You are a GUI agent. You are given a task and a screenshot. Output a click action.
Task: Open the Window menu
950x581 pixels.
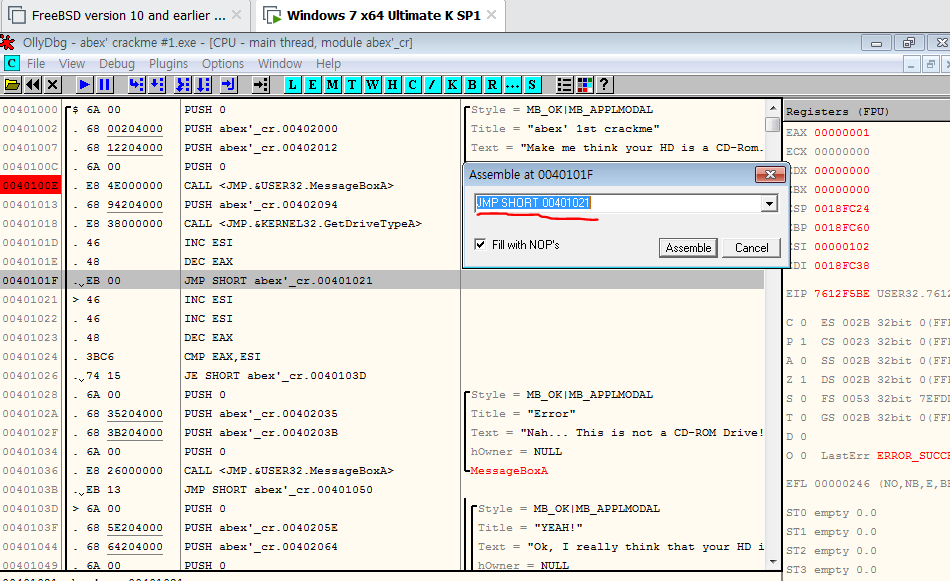(x=280, y=64)
